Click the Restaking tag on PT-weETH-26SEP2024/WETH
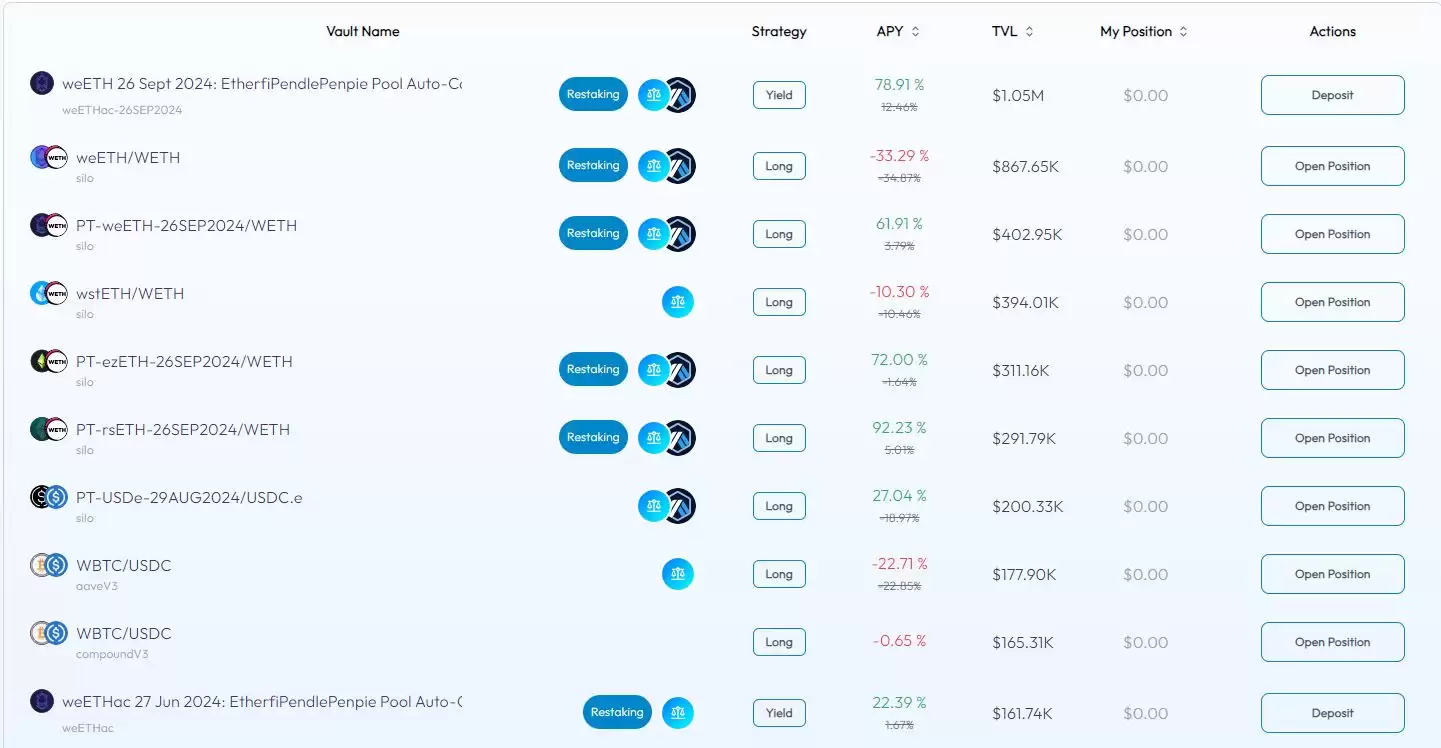1441x748 pixels. click(x=593, y=234)
